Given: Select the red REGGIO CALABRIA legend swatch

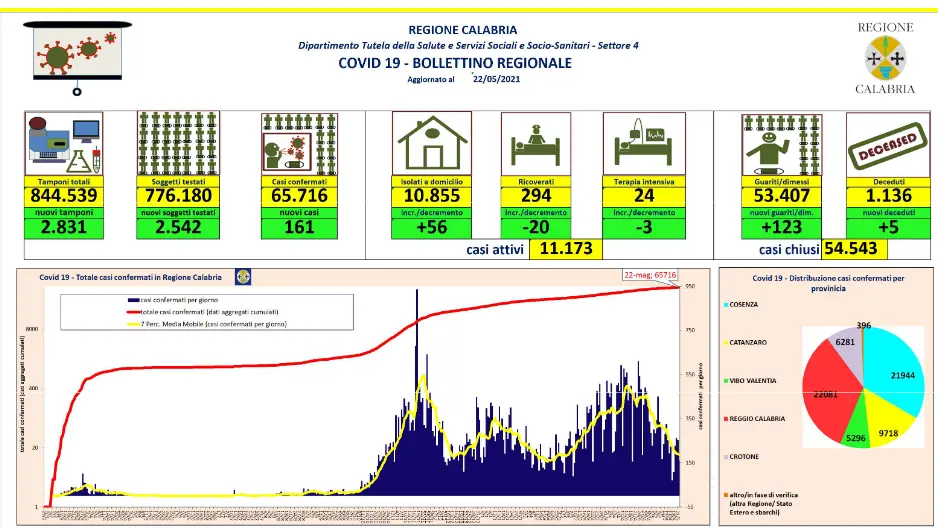Looking at the screenshot, I should pyautogui.click(x=725, y=419).
